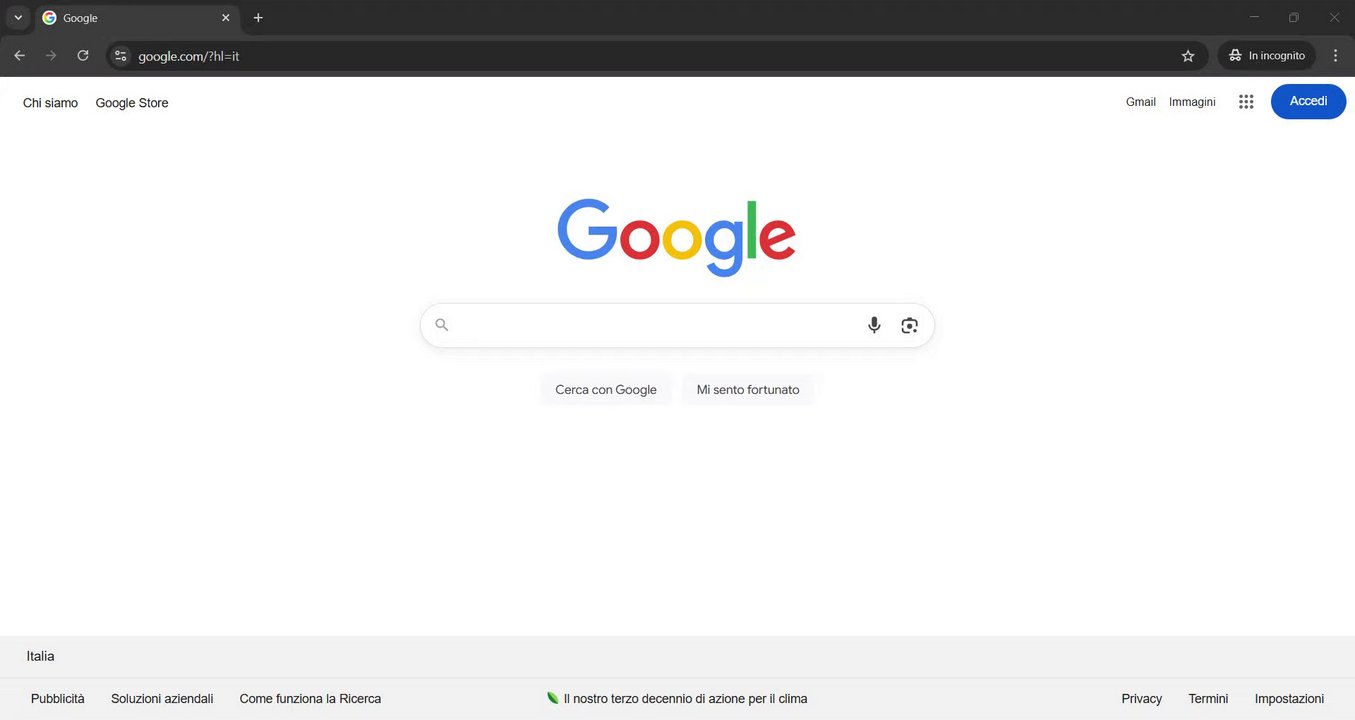Open the Chrome three-dot menu
Image resolution: width=1355 pixels, height=720 pixels.
pyautogui.click(x=1336, y=56)
